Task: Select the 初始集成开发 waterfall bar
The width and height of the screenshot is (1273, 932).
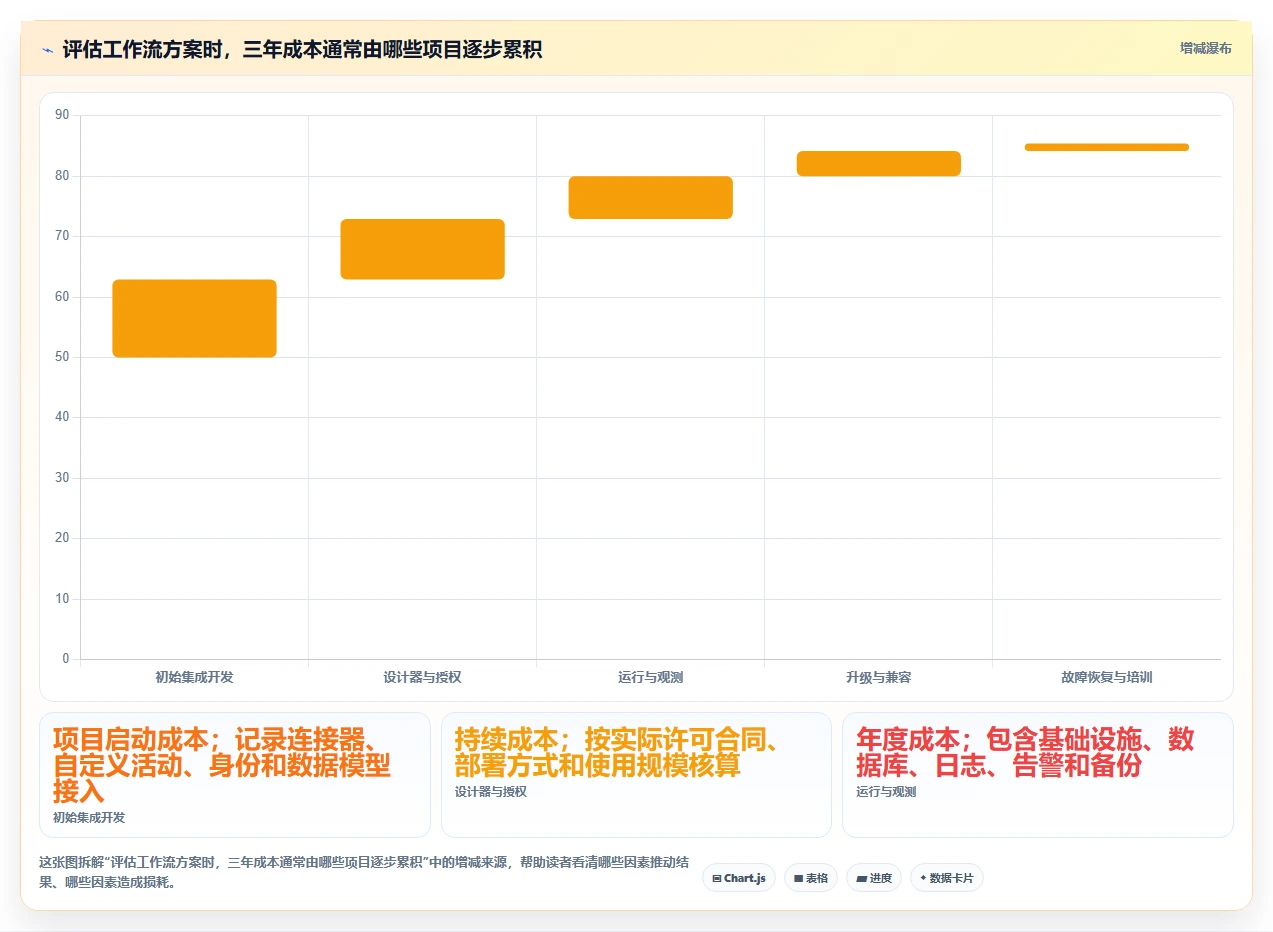Action: point(194,318)
